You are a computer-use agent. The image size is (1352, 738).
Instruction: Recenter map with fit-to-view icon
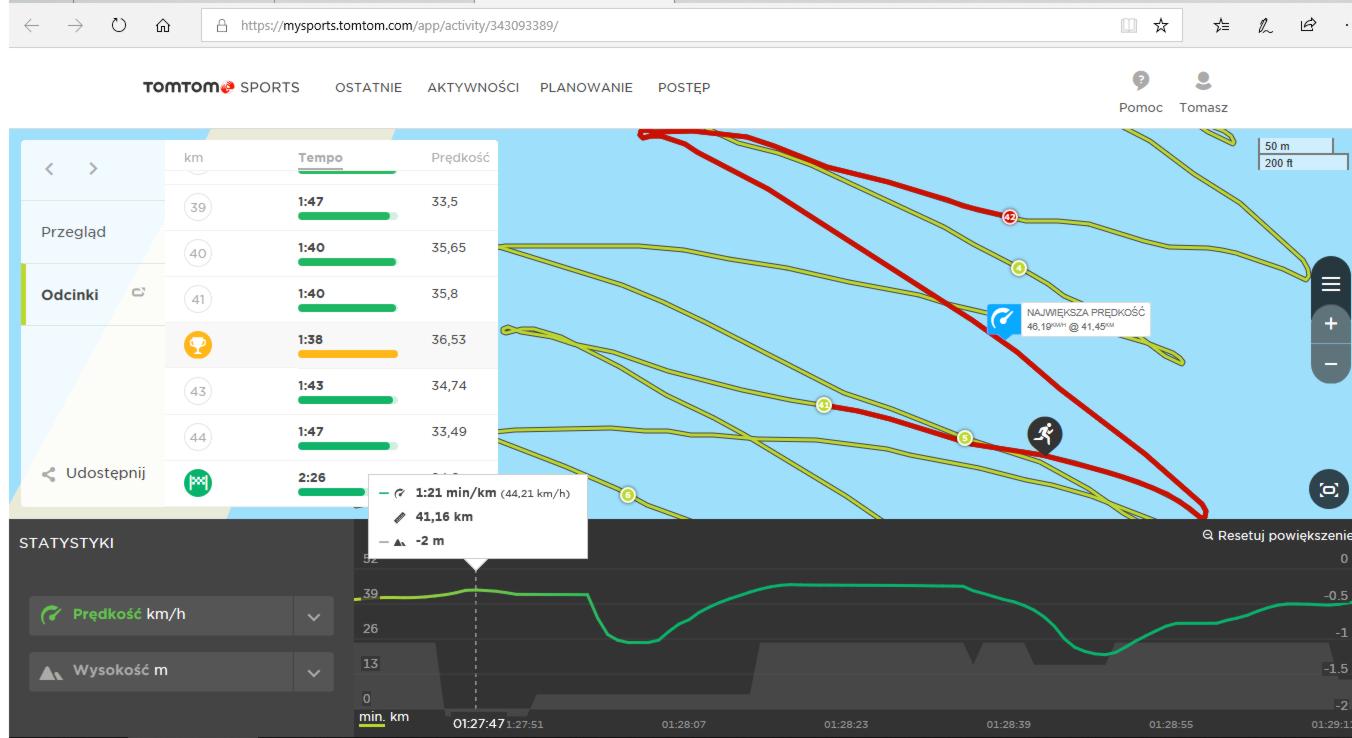coord(1329,489)
